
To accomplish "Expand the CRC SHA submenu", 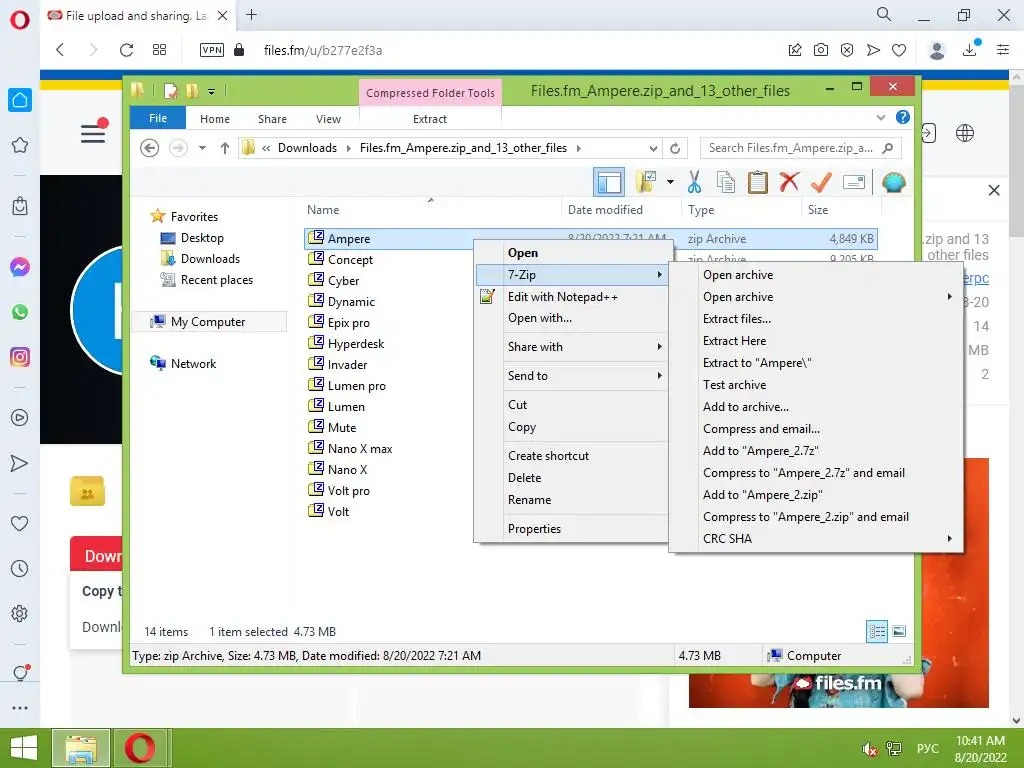I will (950, 539).
